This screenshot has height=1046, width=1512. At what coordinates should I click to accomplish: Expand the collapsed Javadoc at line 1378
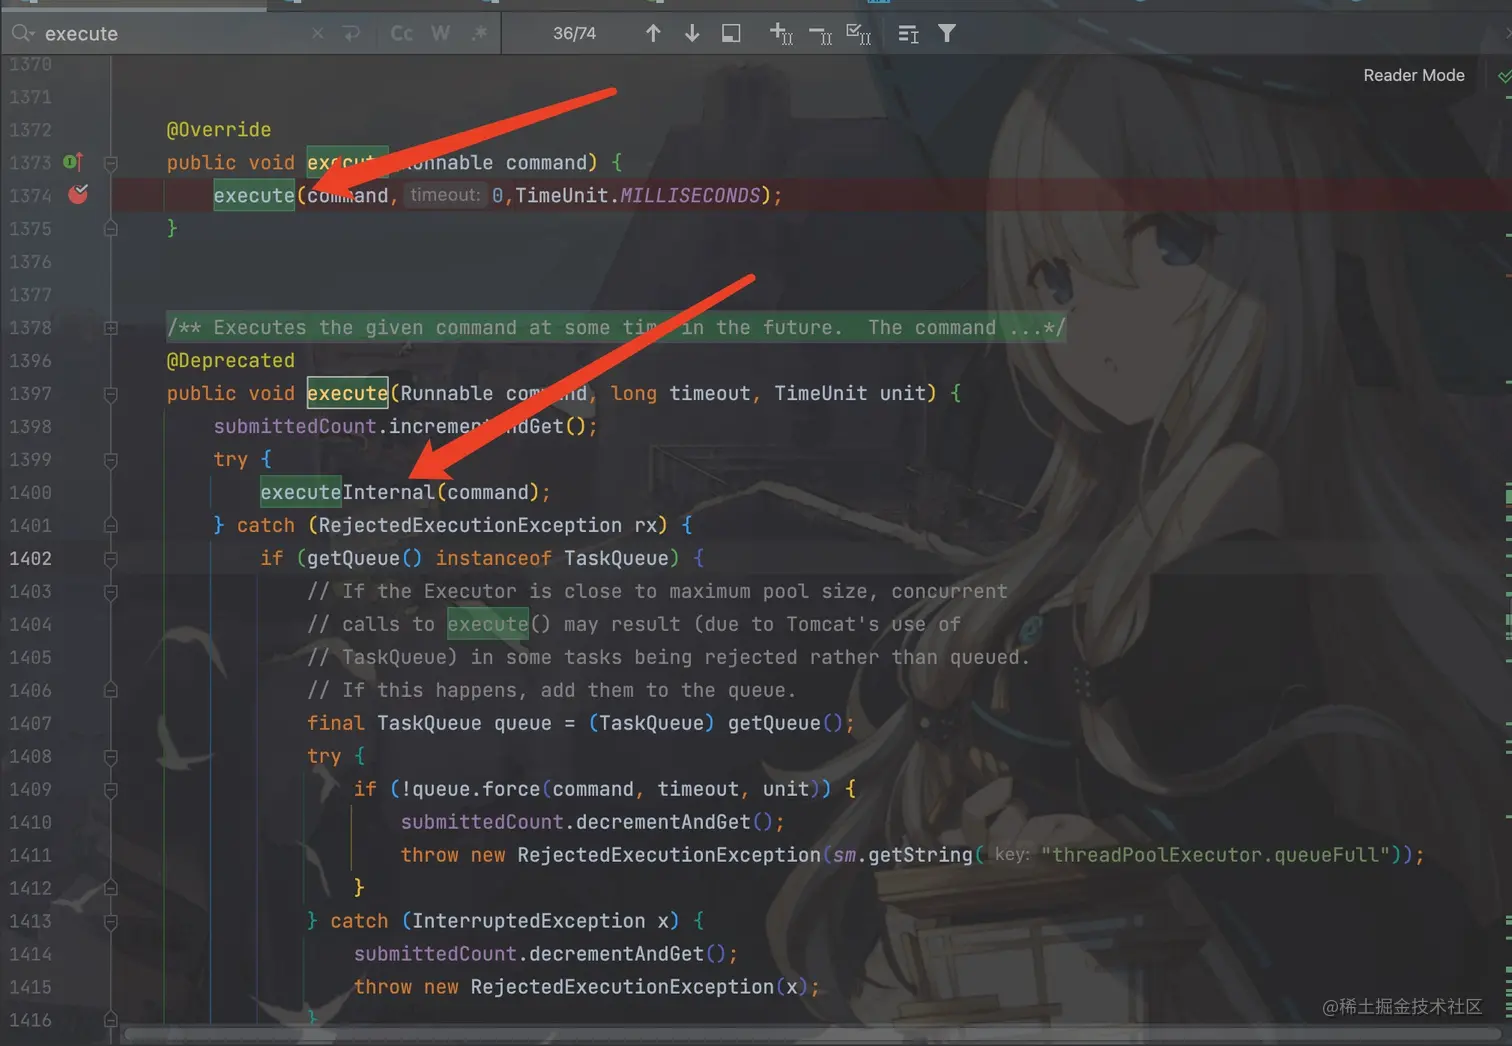111,328
